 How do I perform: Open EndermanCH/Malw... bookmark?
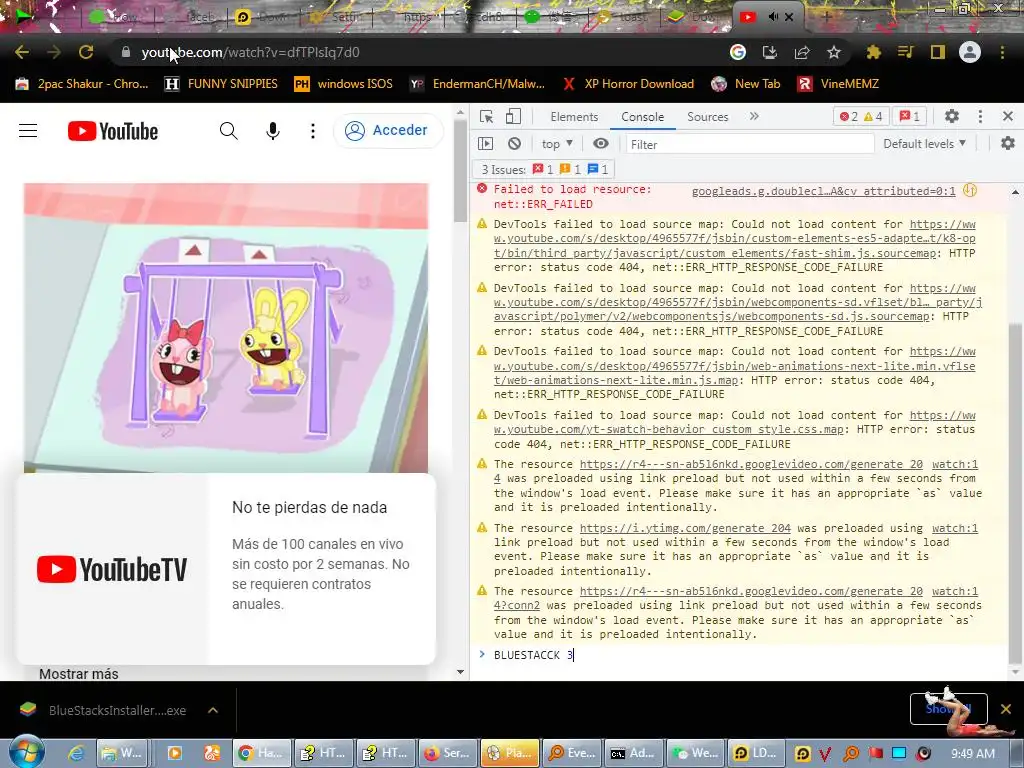(477, 84)
